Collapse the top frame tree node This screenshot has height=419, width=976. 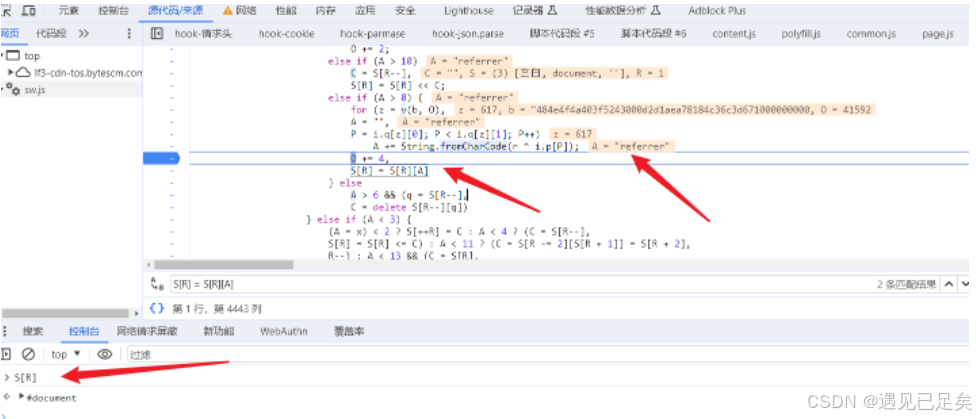(2, 56)
